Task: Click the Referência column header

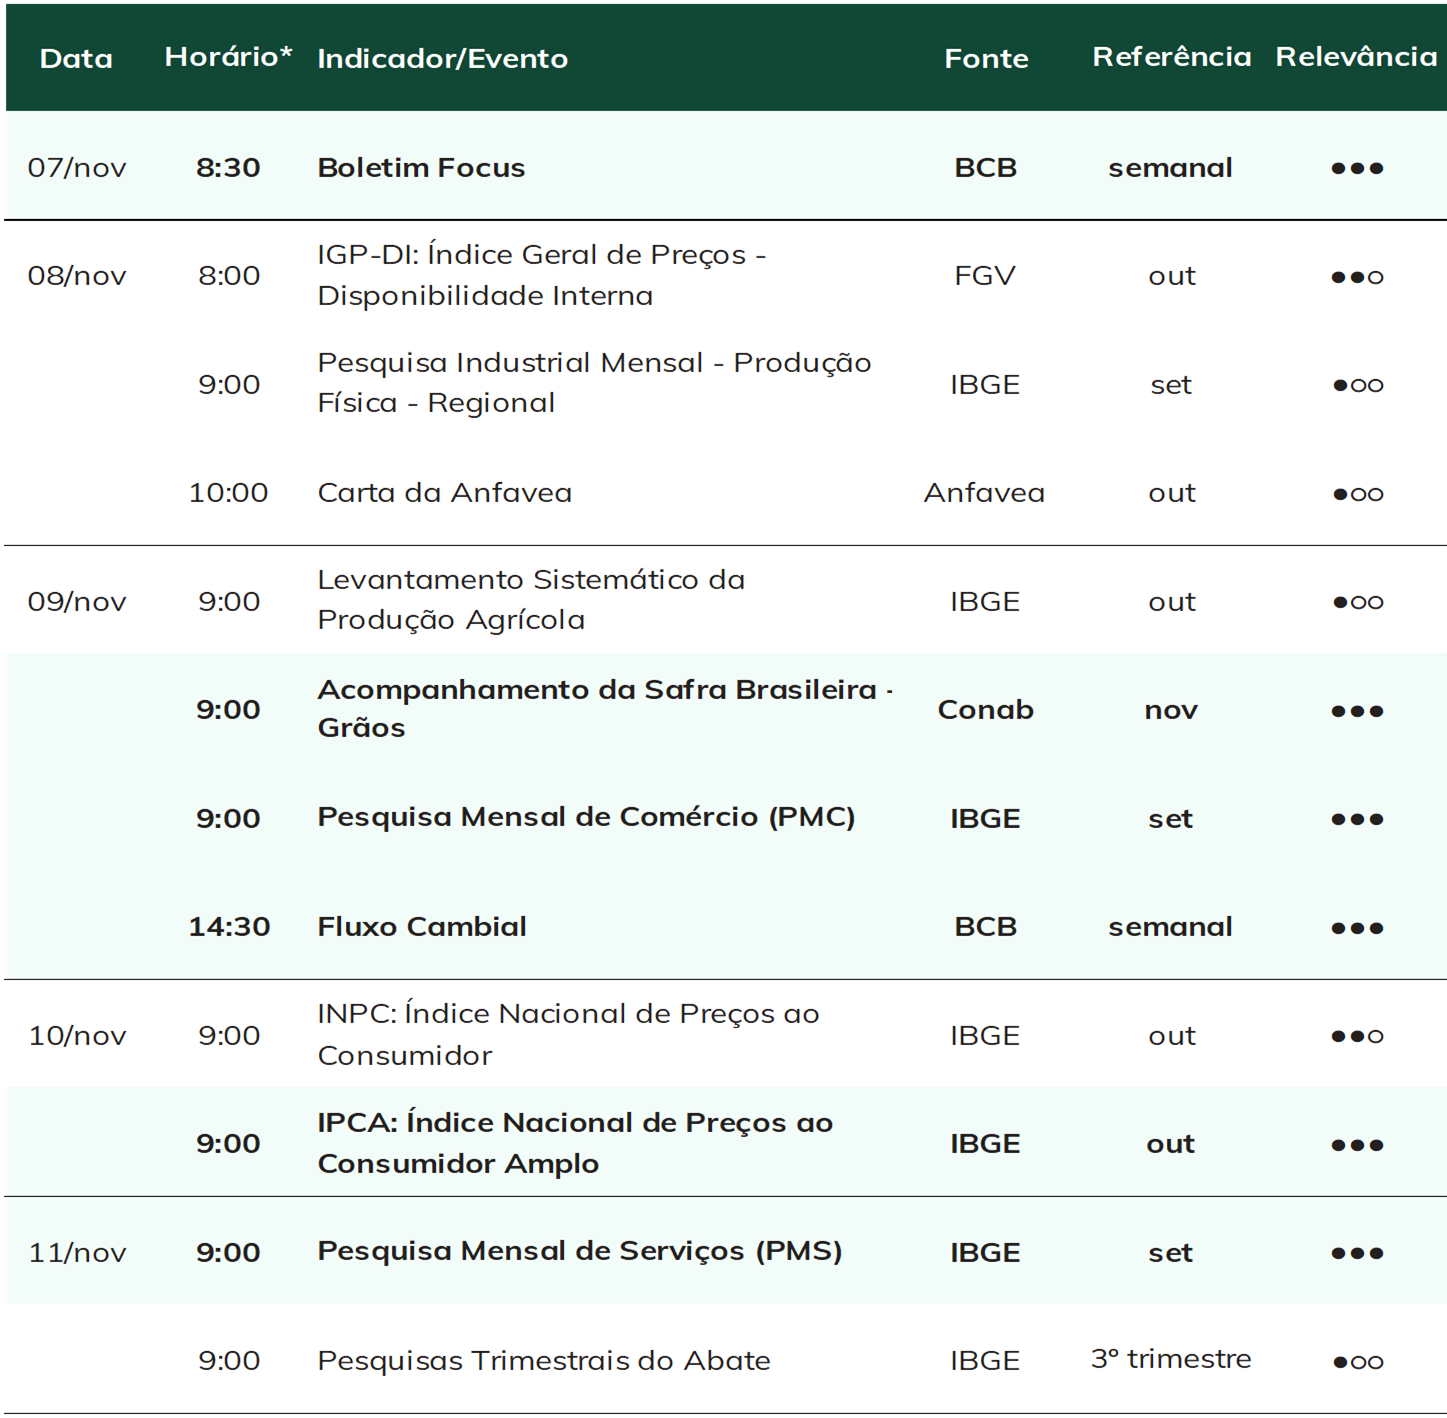Action: tap(1171, 57)
